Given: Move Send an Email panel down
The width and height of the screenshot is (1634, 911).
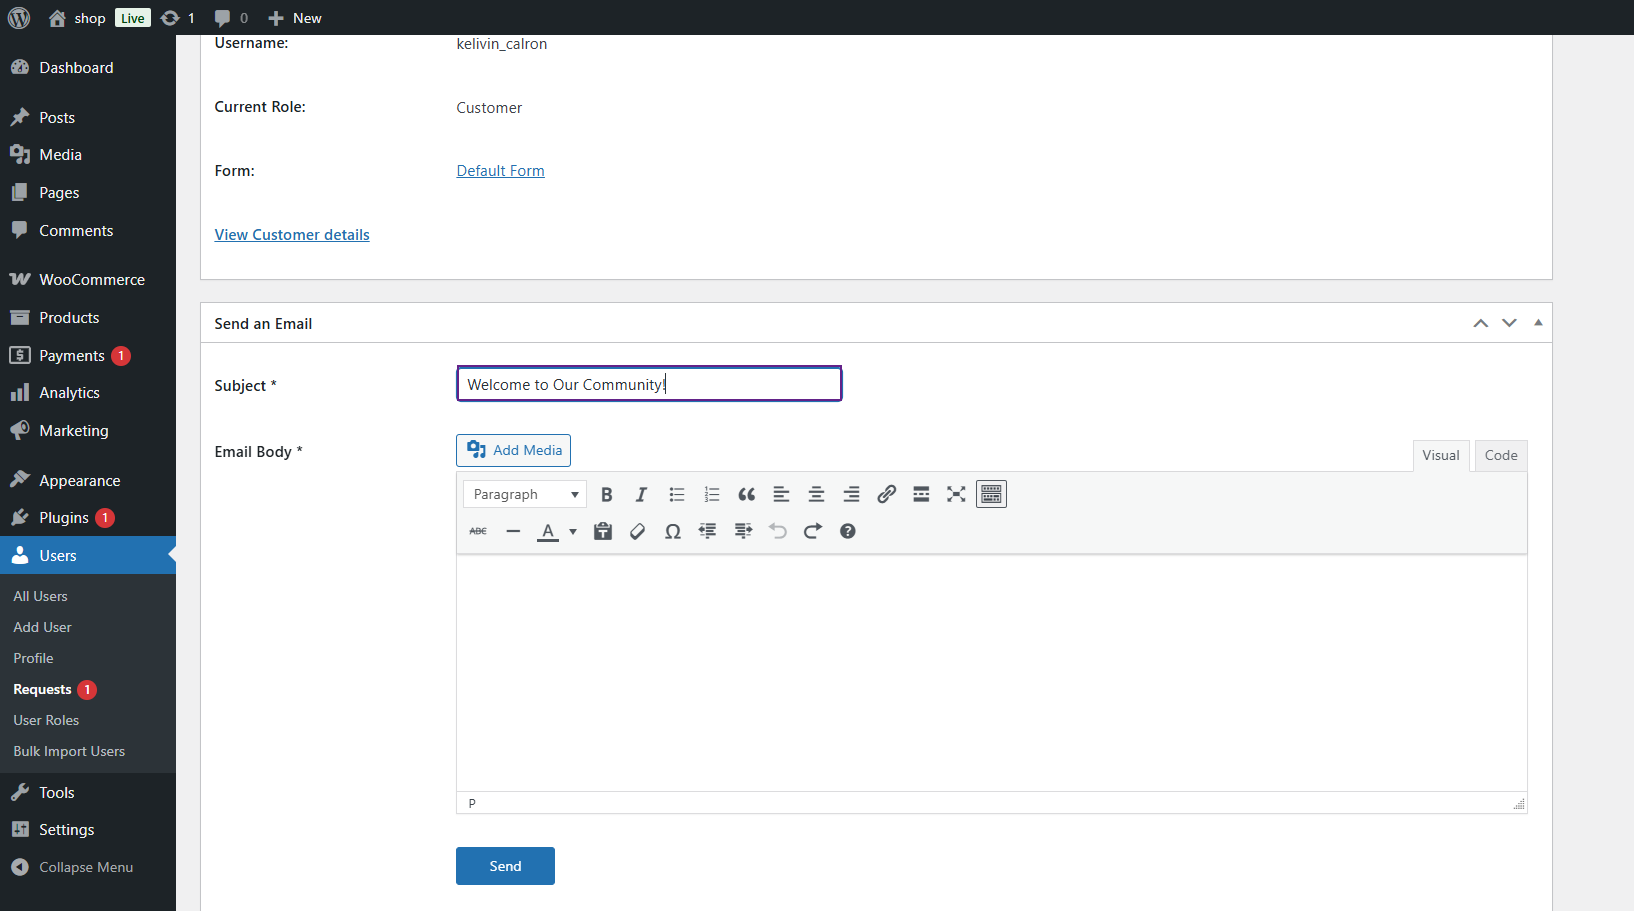Looking at the screenshot, I should pyautogui.click(x=1509, y=323).
